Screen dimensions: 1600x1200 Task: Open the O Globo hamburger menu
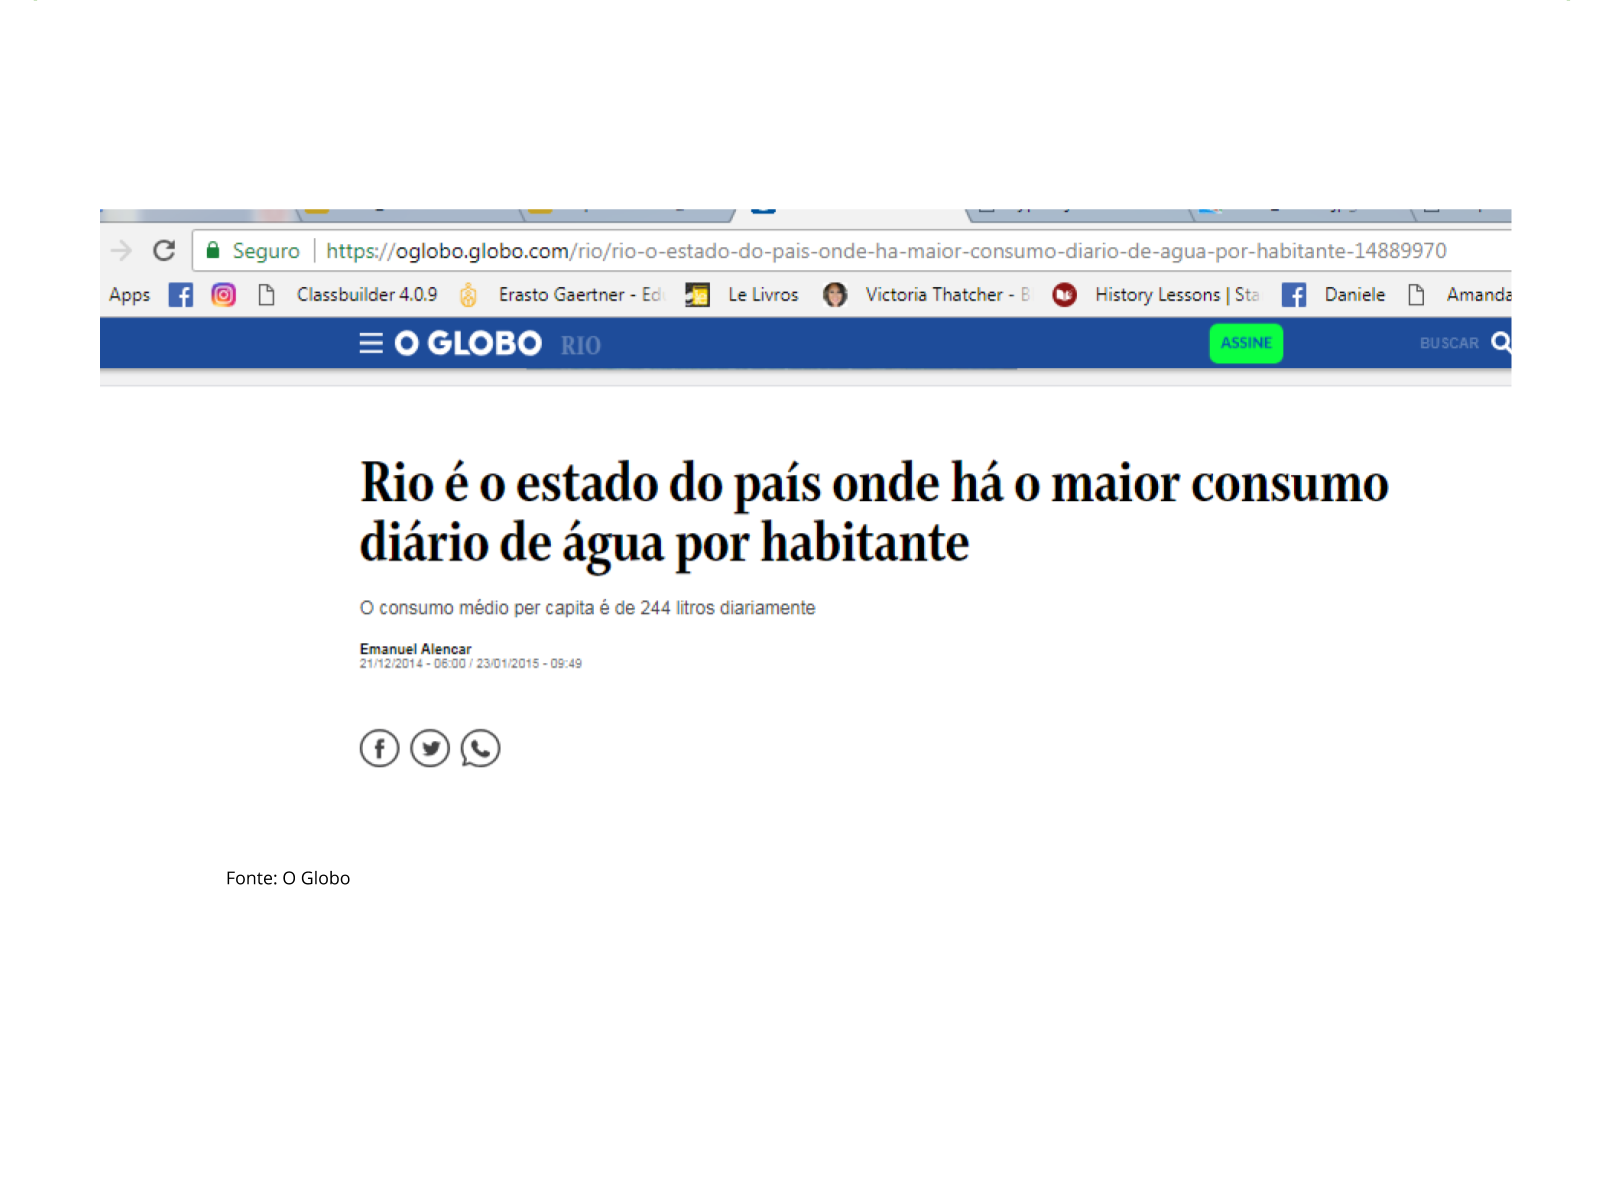point(370,344)
